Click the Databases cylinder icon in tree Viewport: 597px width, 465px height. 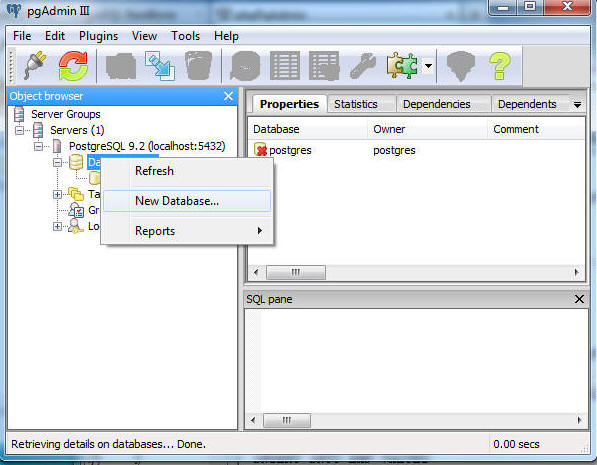[x=76, y=162]
